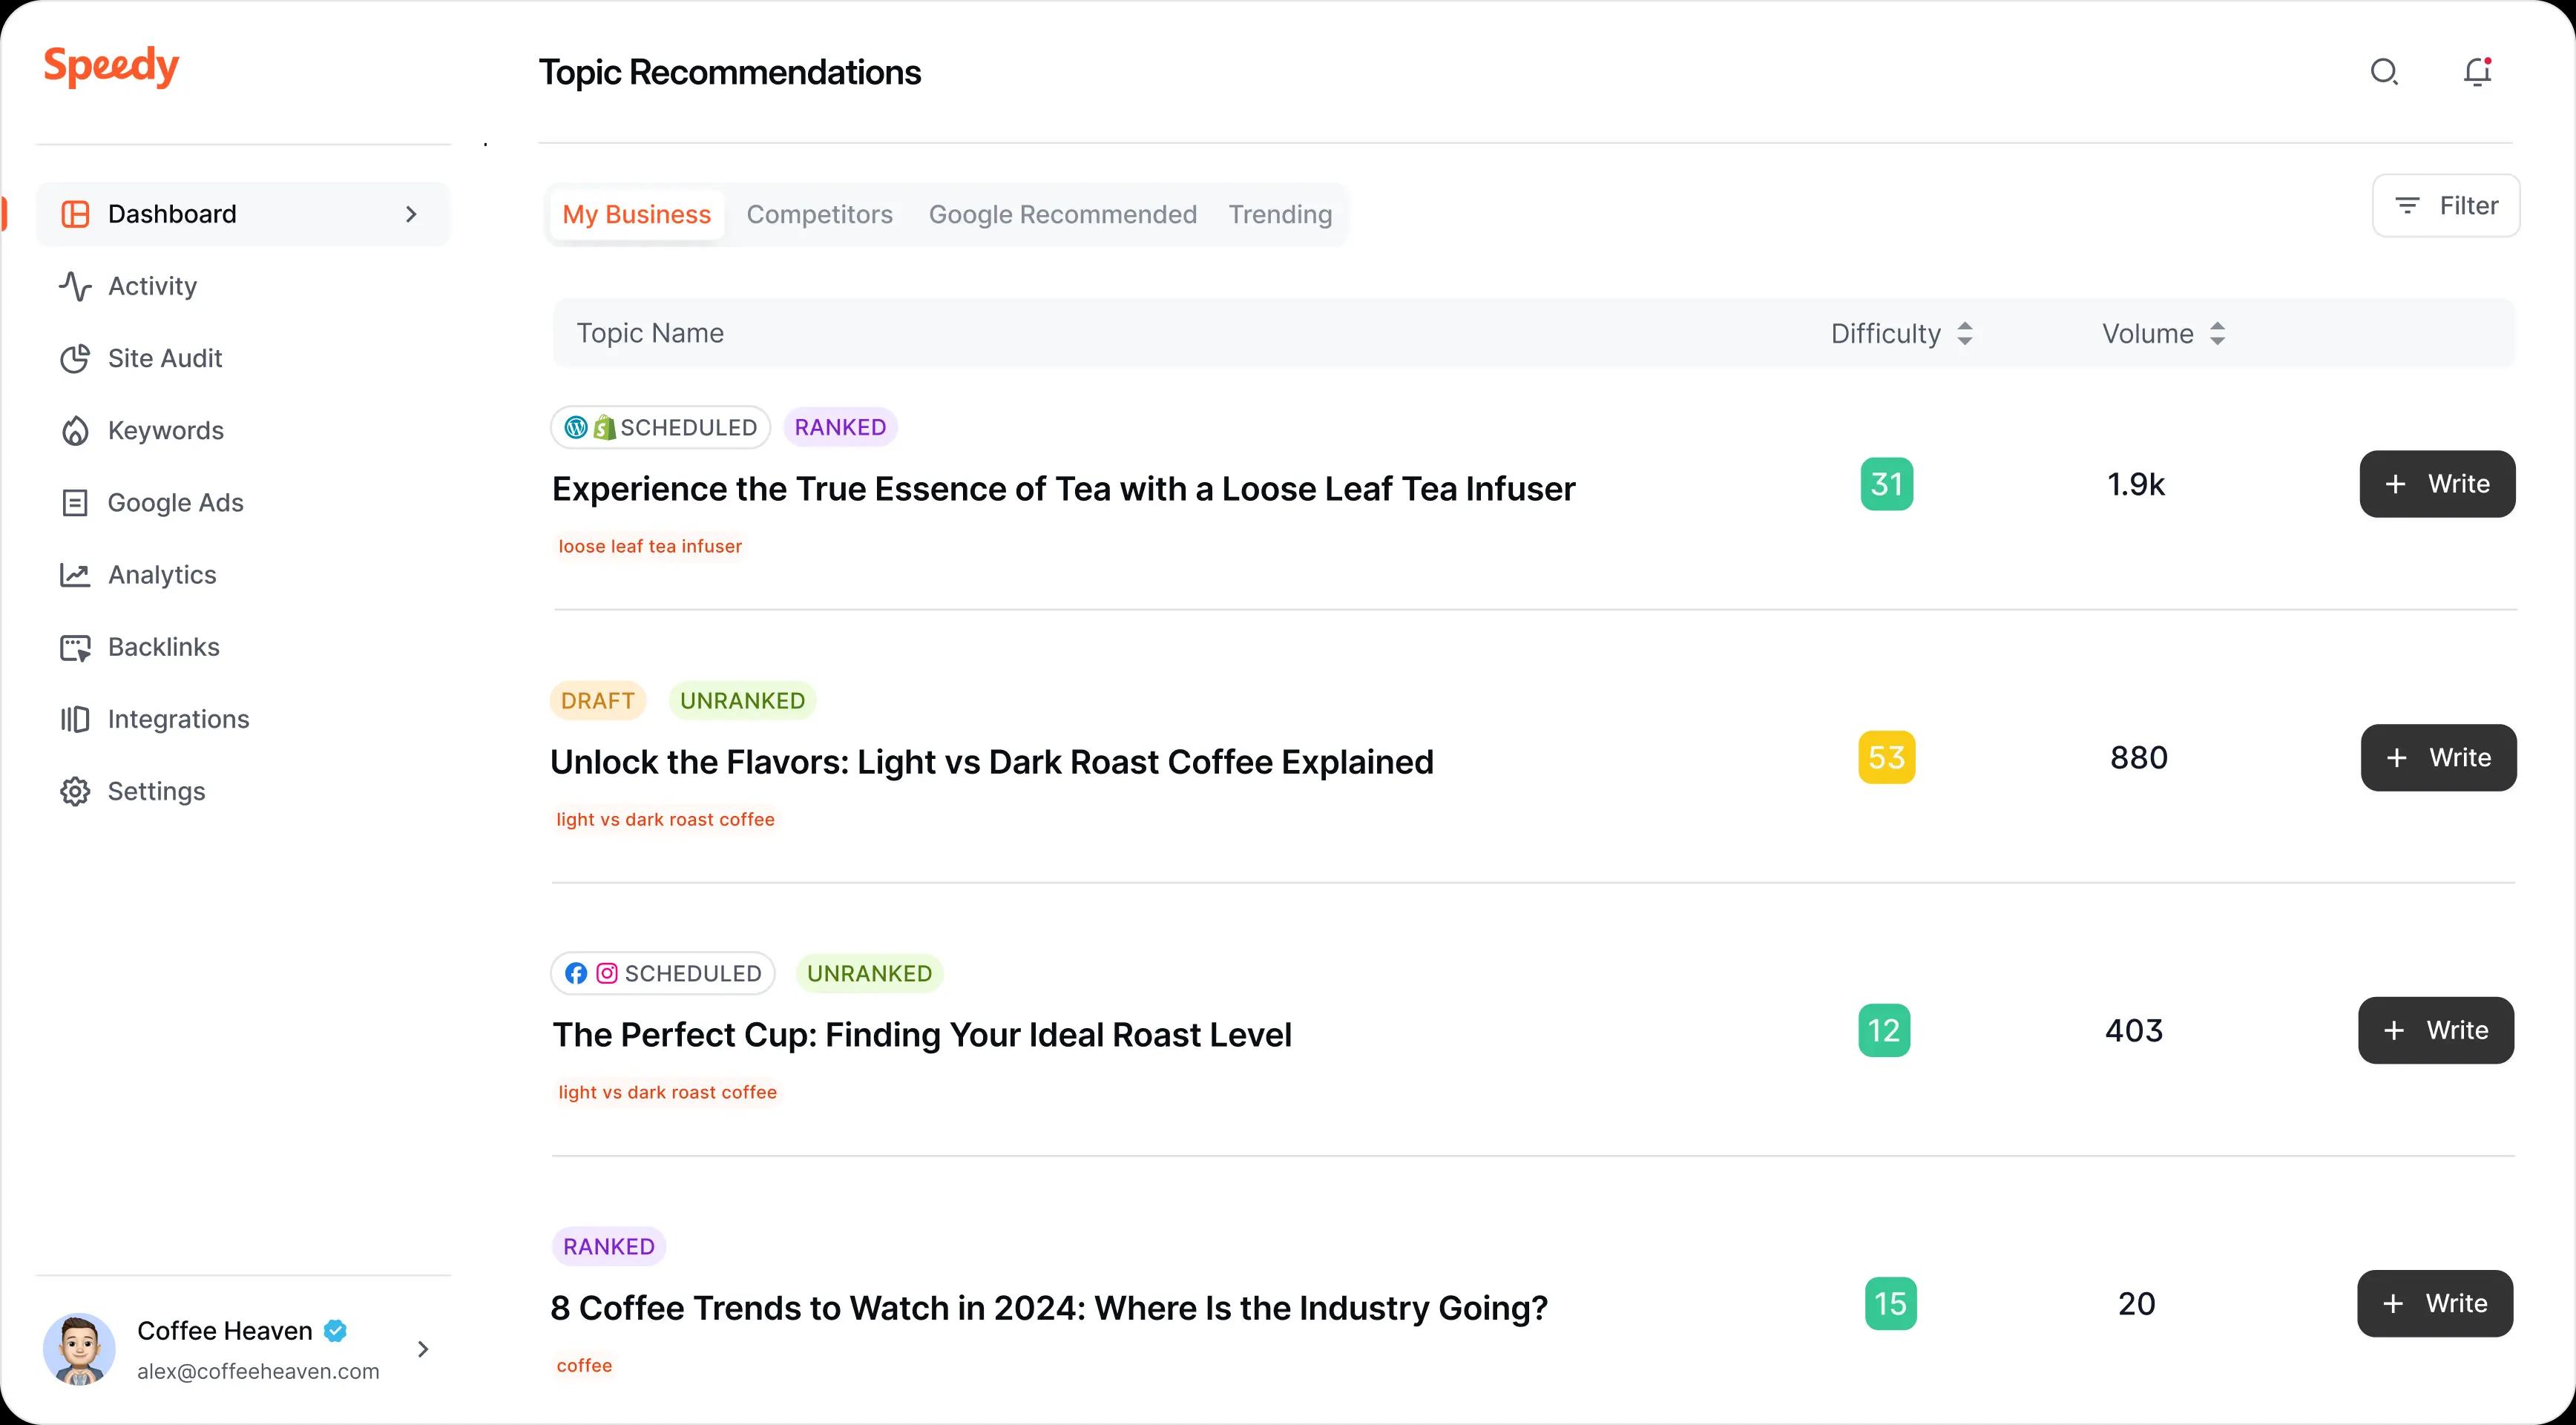Image resolution: width=2576 pixels, height=1425 pixels.
Task: Sort topics by Difficulty column
Action: coord(1964,333)
